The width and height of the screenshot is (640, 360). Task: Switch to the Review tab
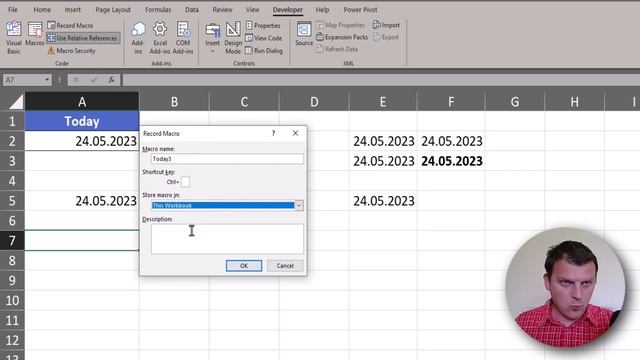coord(222,9)
